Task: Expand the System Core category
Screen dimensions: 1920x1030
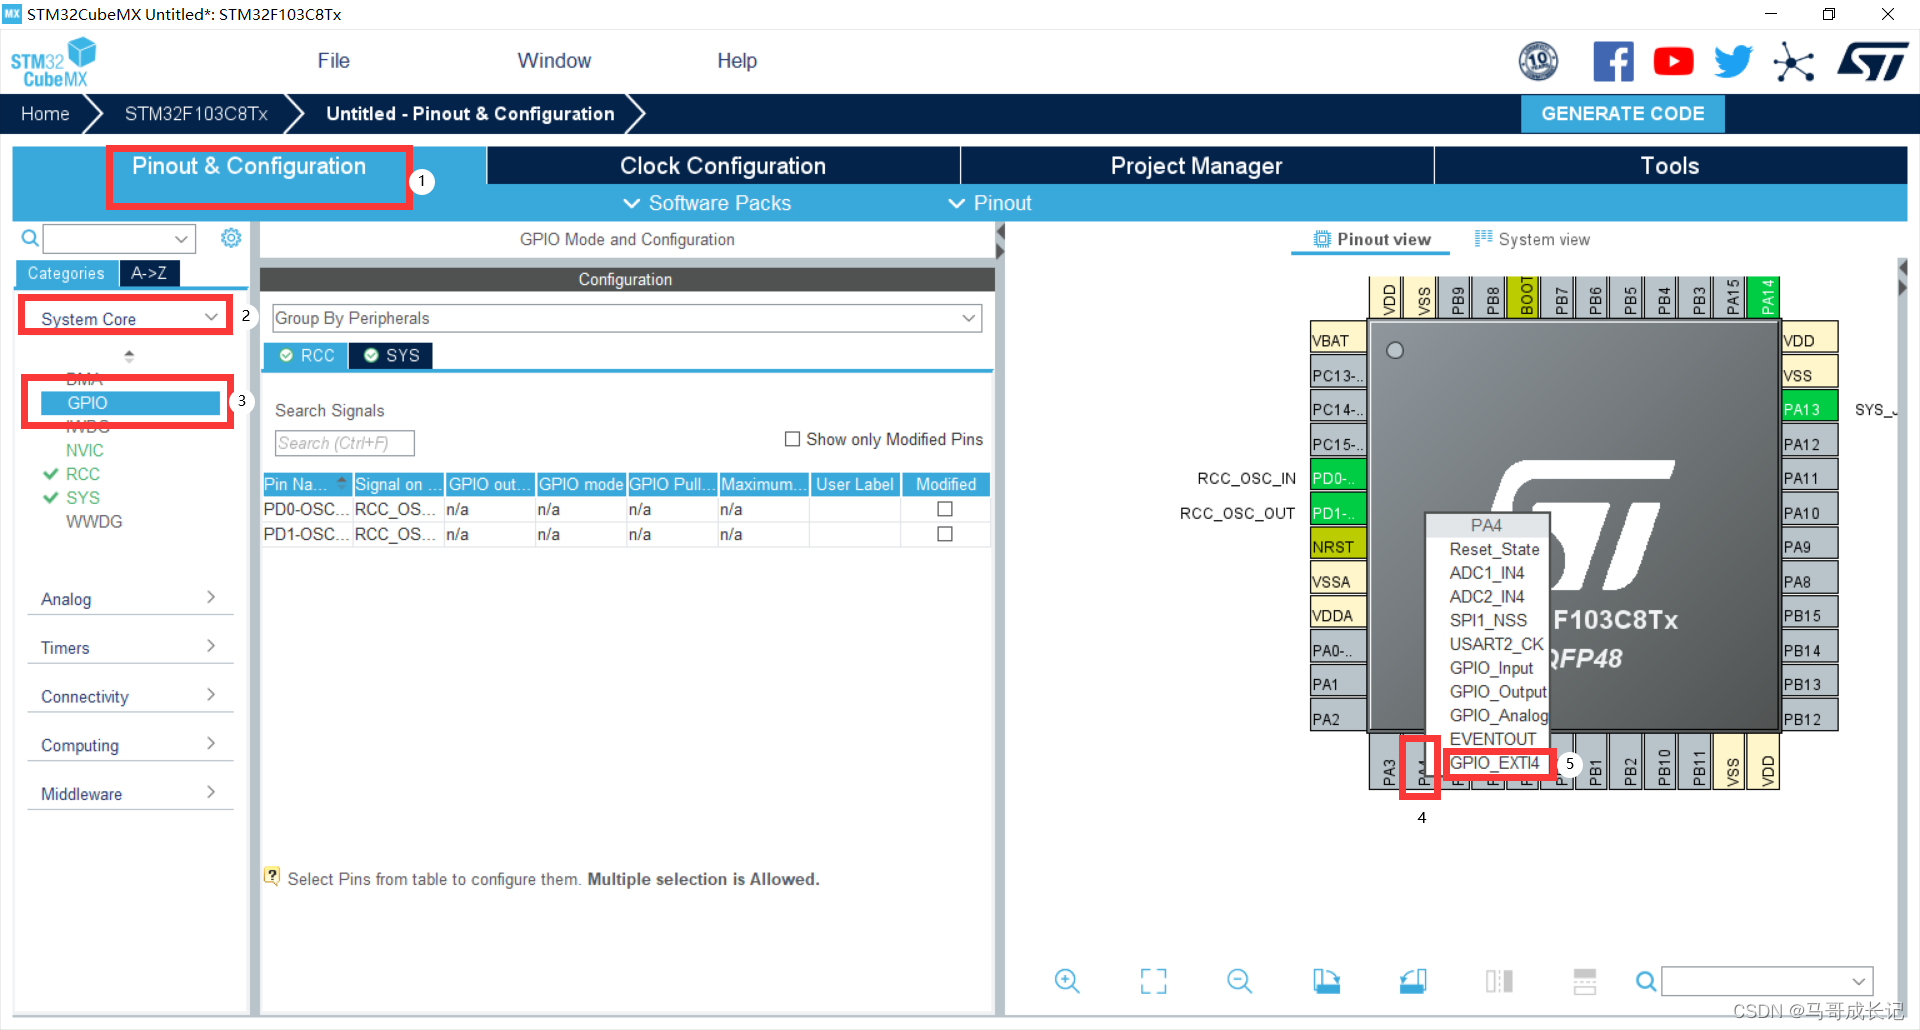Action: click(128, 318)
